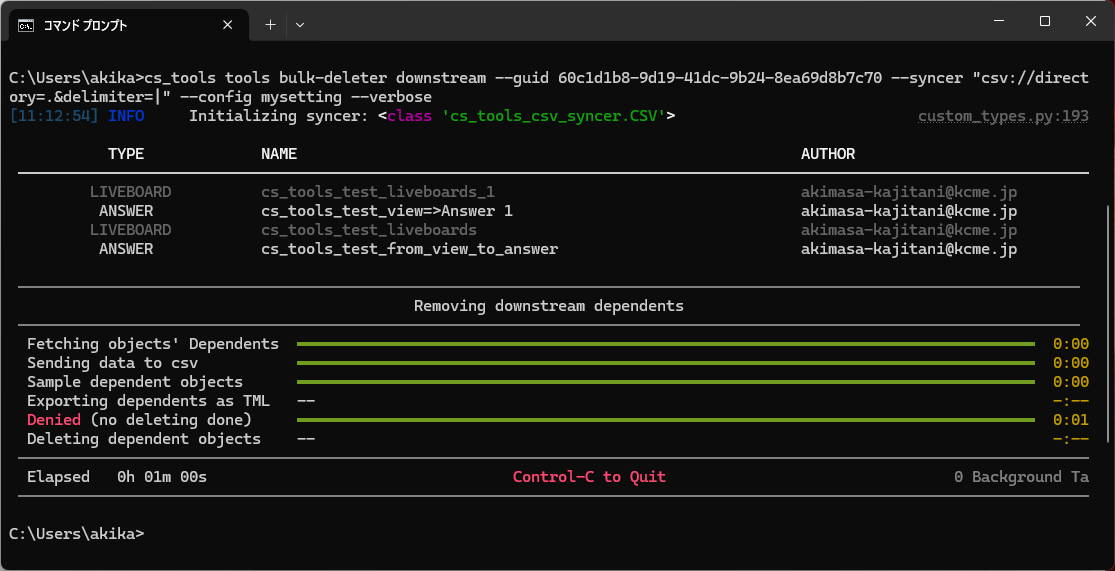Click the Denied progress bar
1115x571 pixels.
[x=665, y=420]
